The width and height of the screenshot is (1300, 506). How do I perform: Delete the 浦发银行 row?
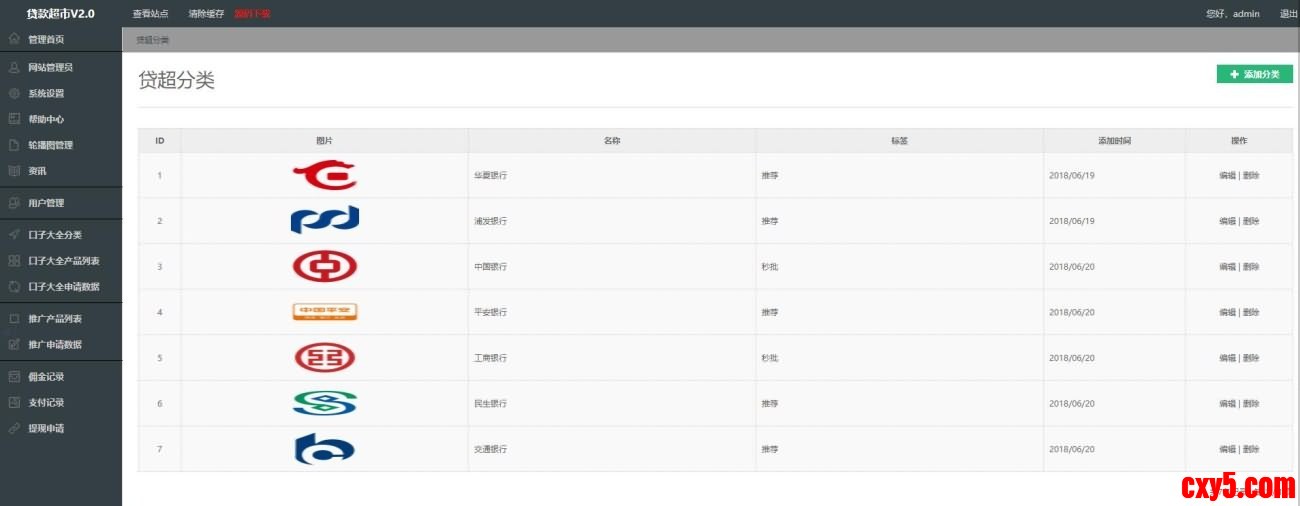pyautogui.click(x=1251, y=221)
